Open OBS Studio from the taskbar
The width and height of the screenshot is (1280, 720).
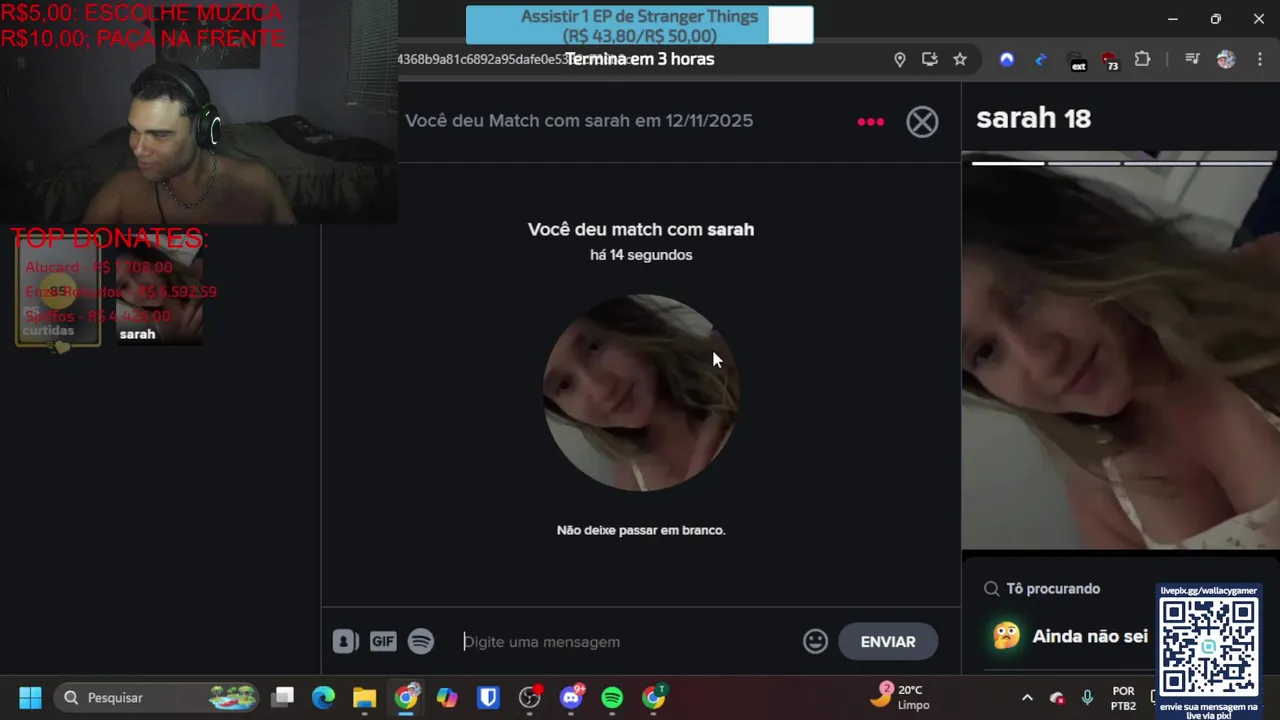(530, 697)
